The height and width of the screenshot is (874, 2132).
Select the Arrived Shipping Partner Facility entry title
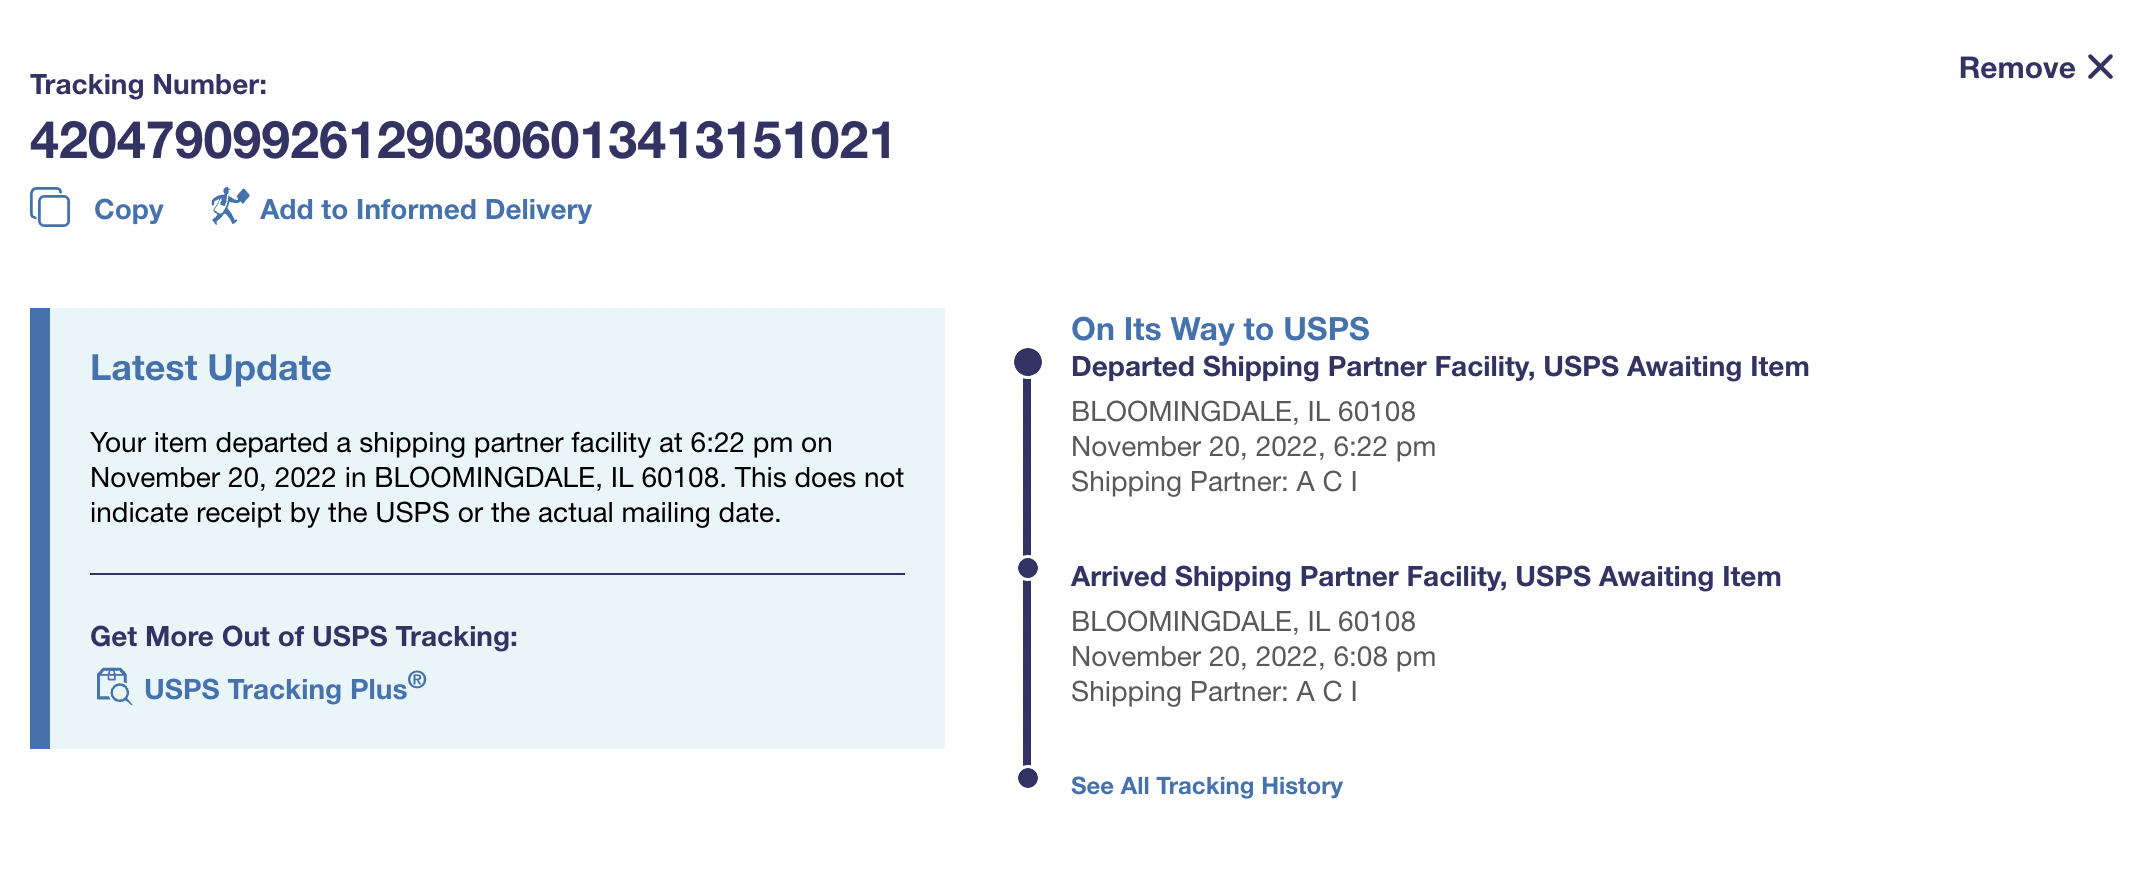click(x=1425, y=577)
